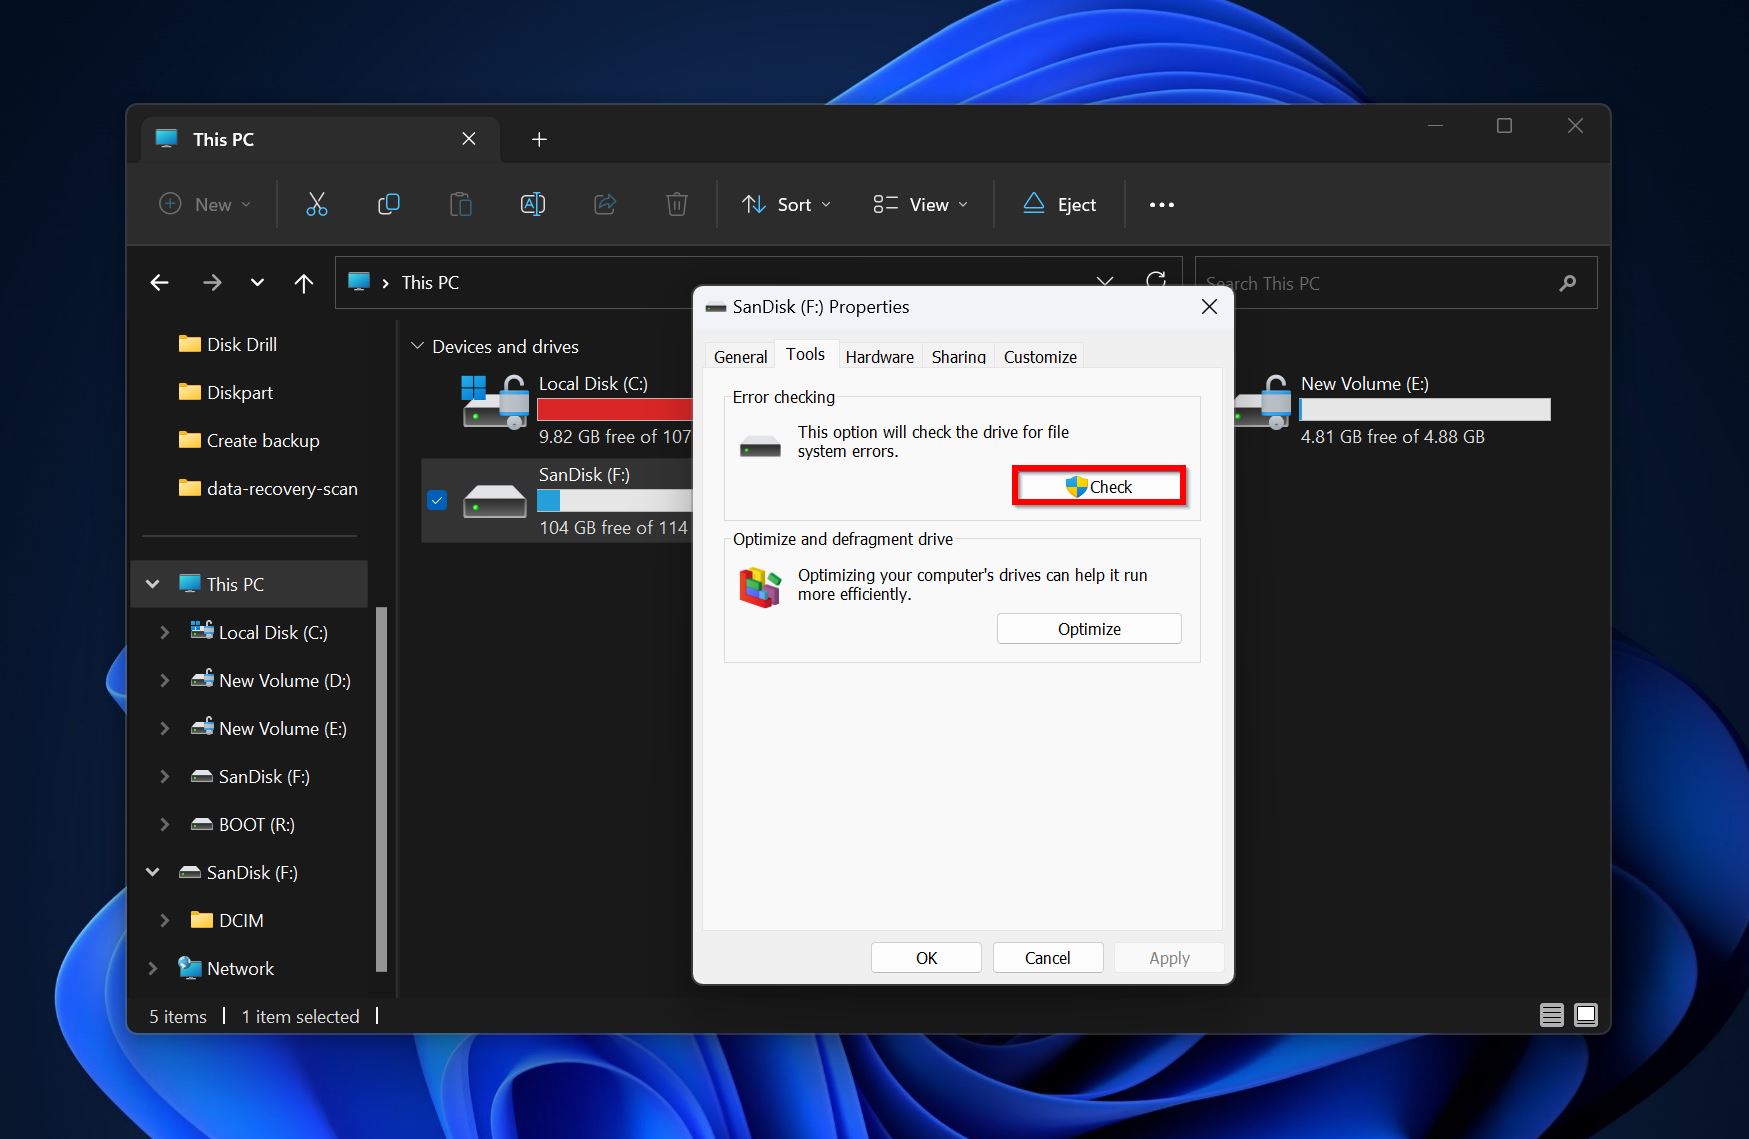Collapse the Devices and drives group
Viewport: 1749px width, 1139px height.
(418, 346)
